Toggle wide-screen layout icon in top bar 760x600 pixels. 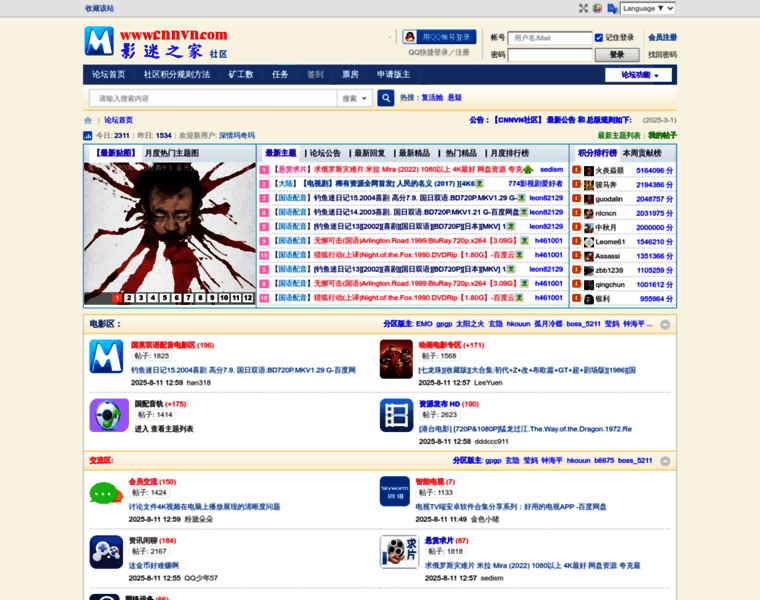point(583,8)
